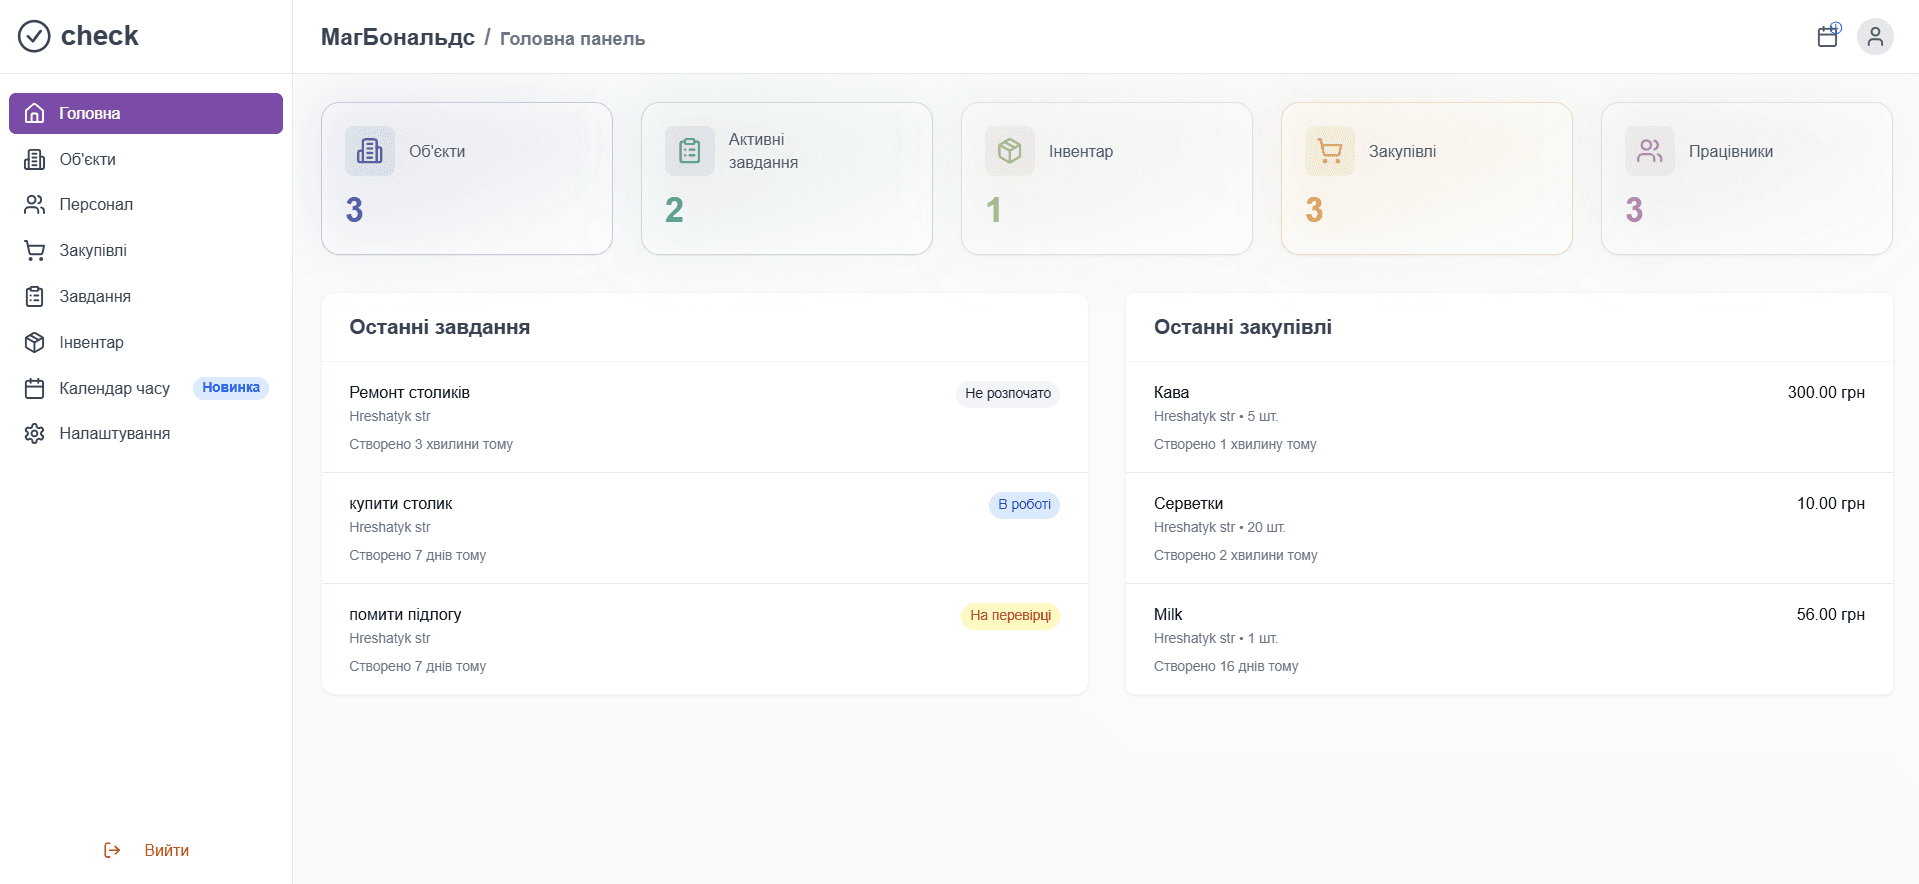Image resolution: width=1919 pixels, height=884 pixels.
Task: Open the купити столик task
Action: [x=705, y=528]
